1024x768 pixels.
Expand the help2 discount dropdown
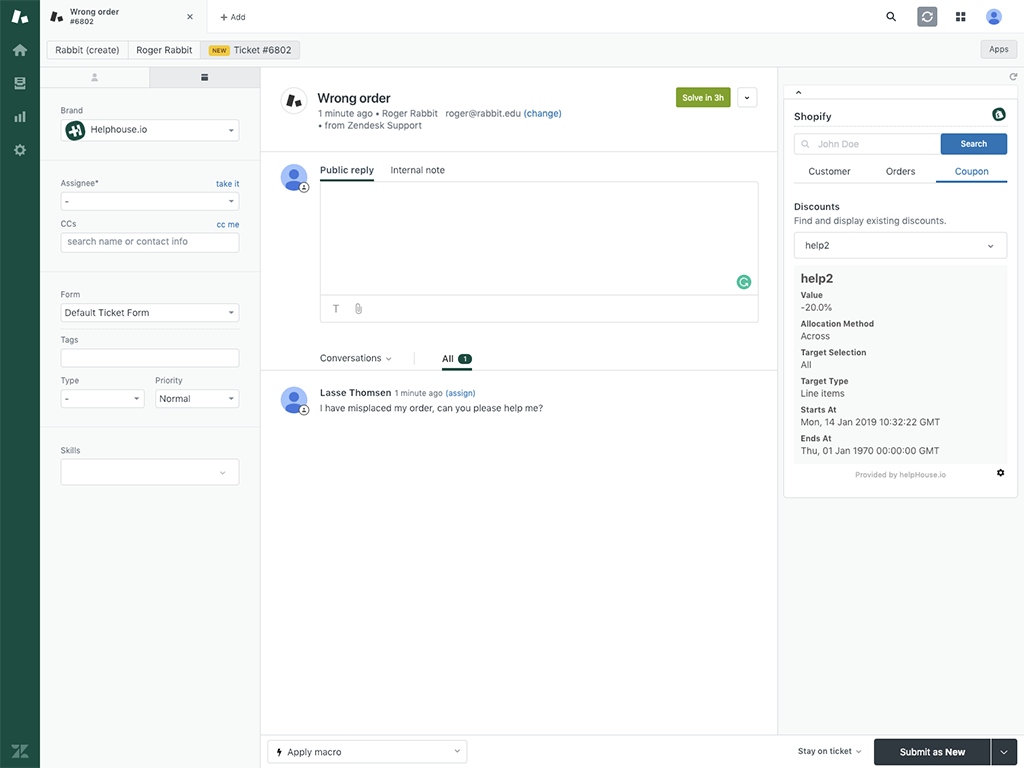tap(899, 245)
